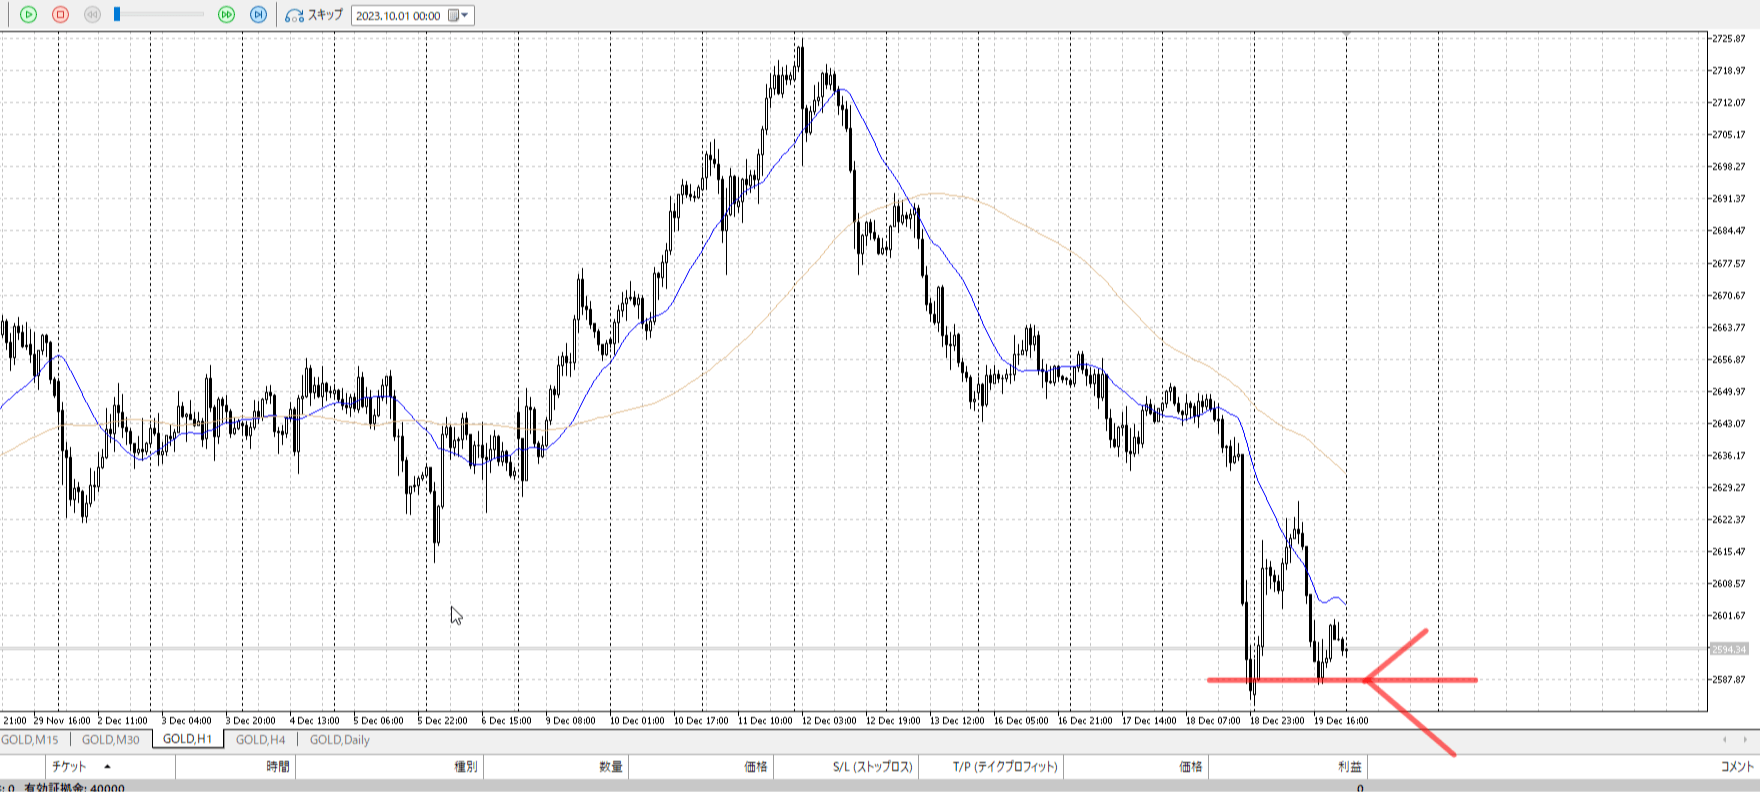Switch to the GOLD,M30 chart tab
Image resolution: width=1760 pixels, height=792 pixels.
tap(110, 740)
